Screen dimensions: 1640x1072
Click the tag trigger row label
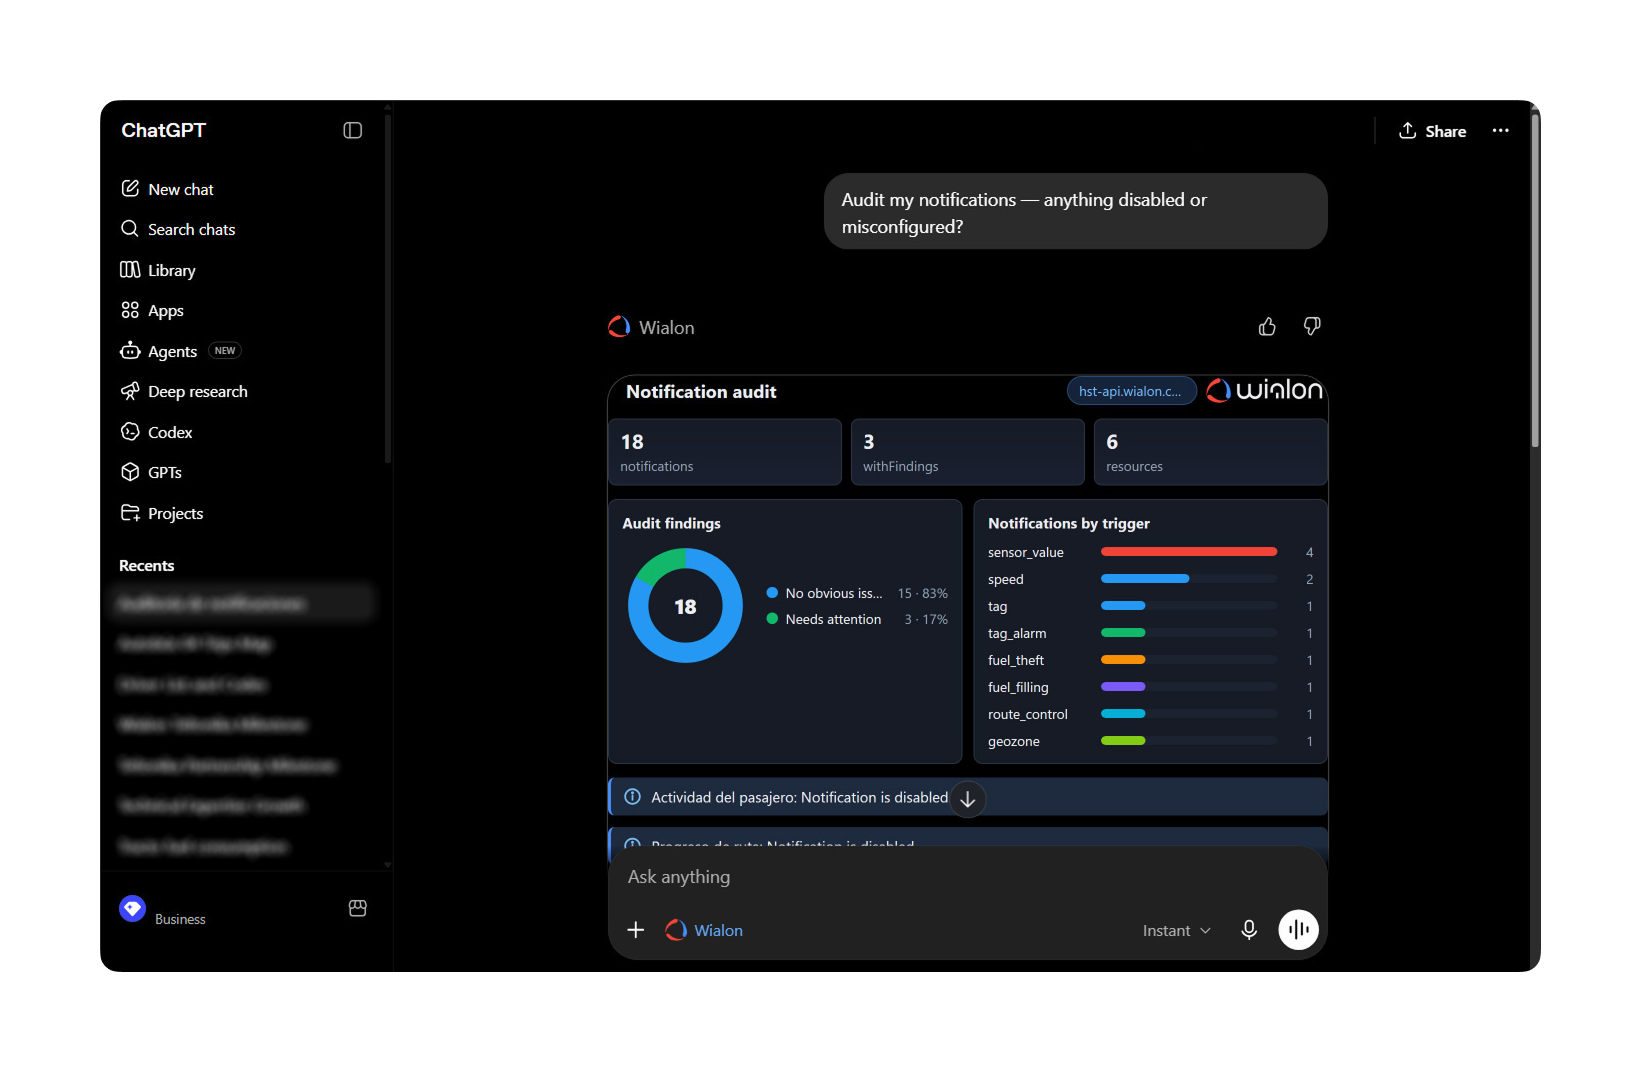tap(997, 606)
